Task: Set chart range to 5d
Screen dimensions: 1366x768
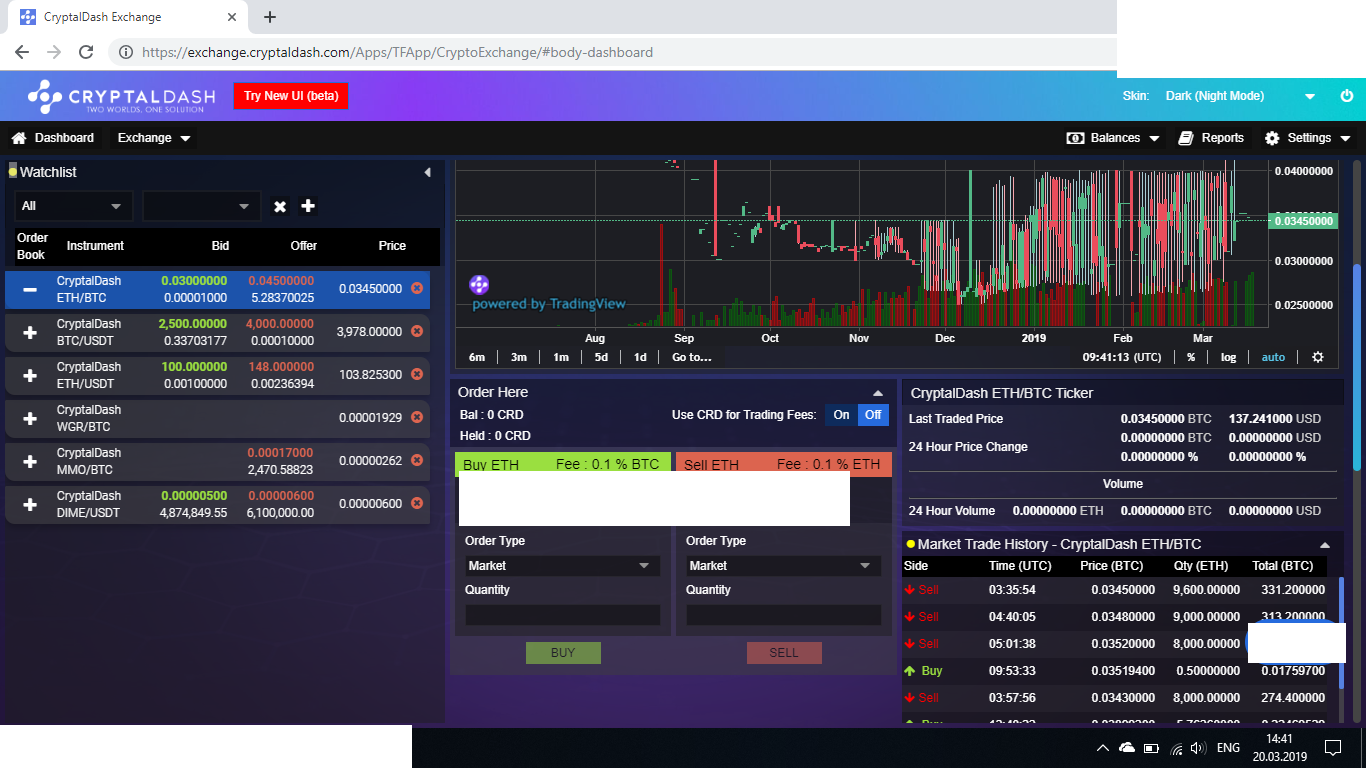Action: [601, 357]
